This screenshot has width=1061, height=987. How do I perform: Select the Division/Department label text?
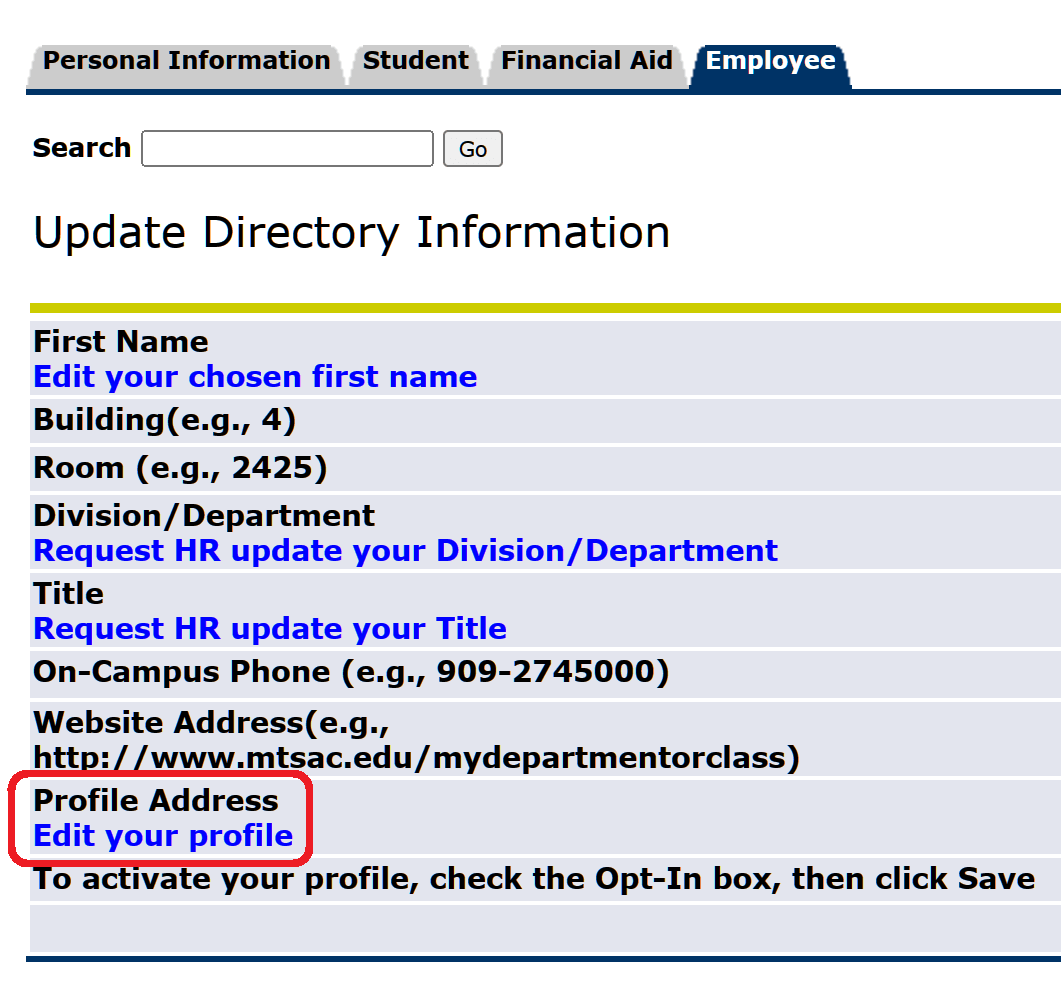(x=204, y=516)
